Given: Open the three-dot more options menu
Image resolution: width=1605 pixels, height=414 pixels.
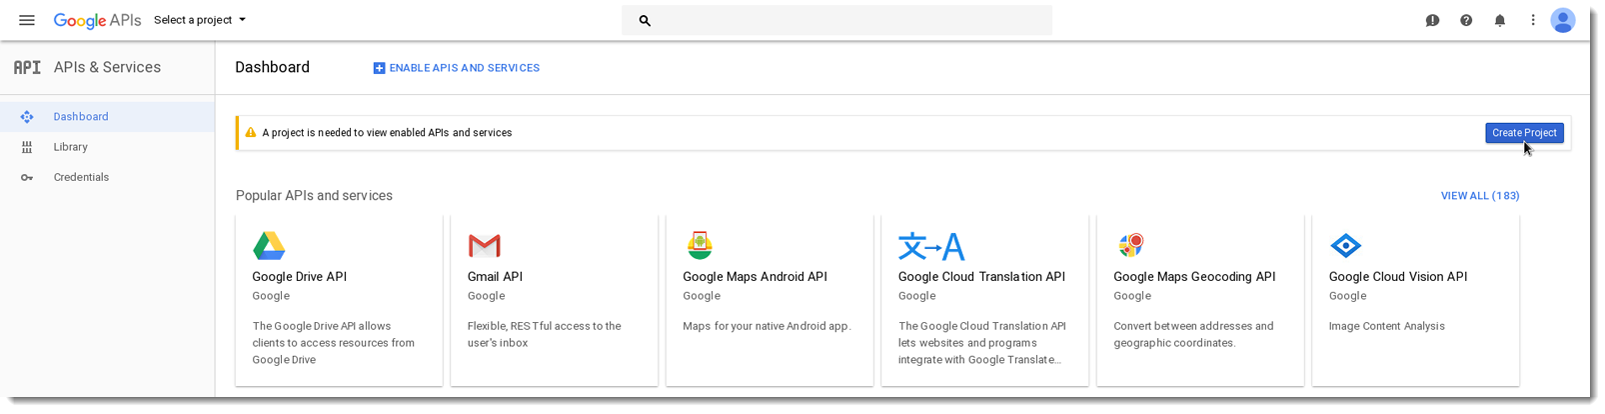Looking at the screenshot, I should click(x=1532, y=20).
